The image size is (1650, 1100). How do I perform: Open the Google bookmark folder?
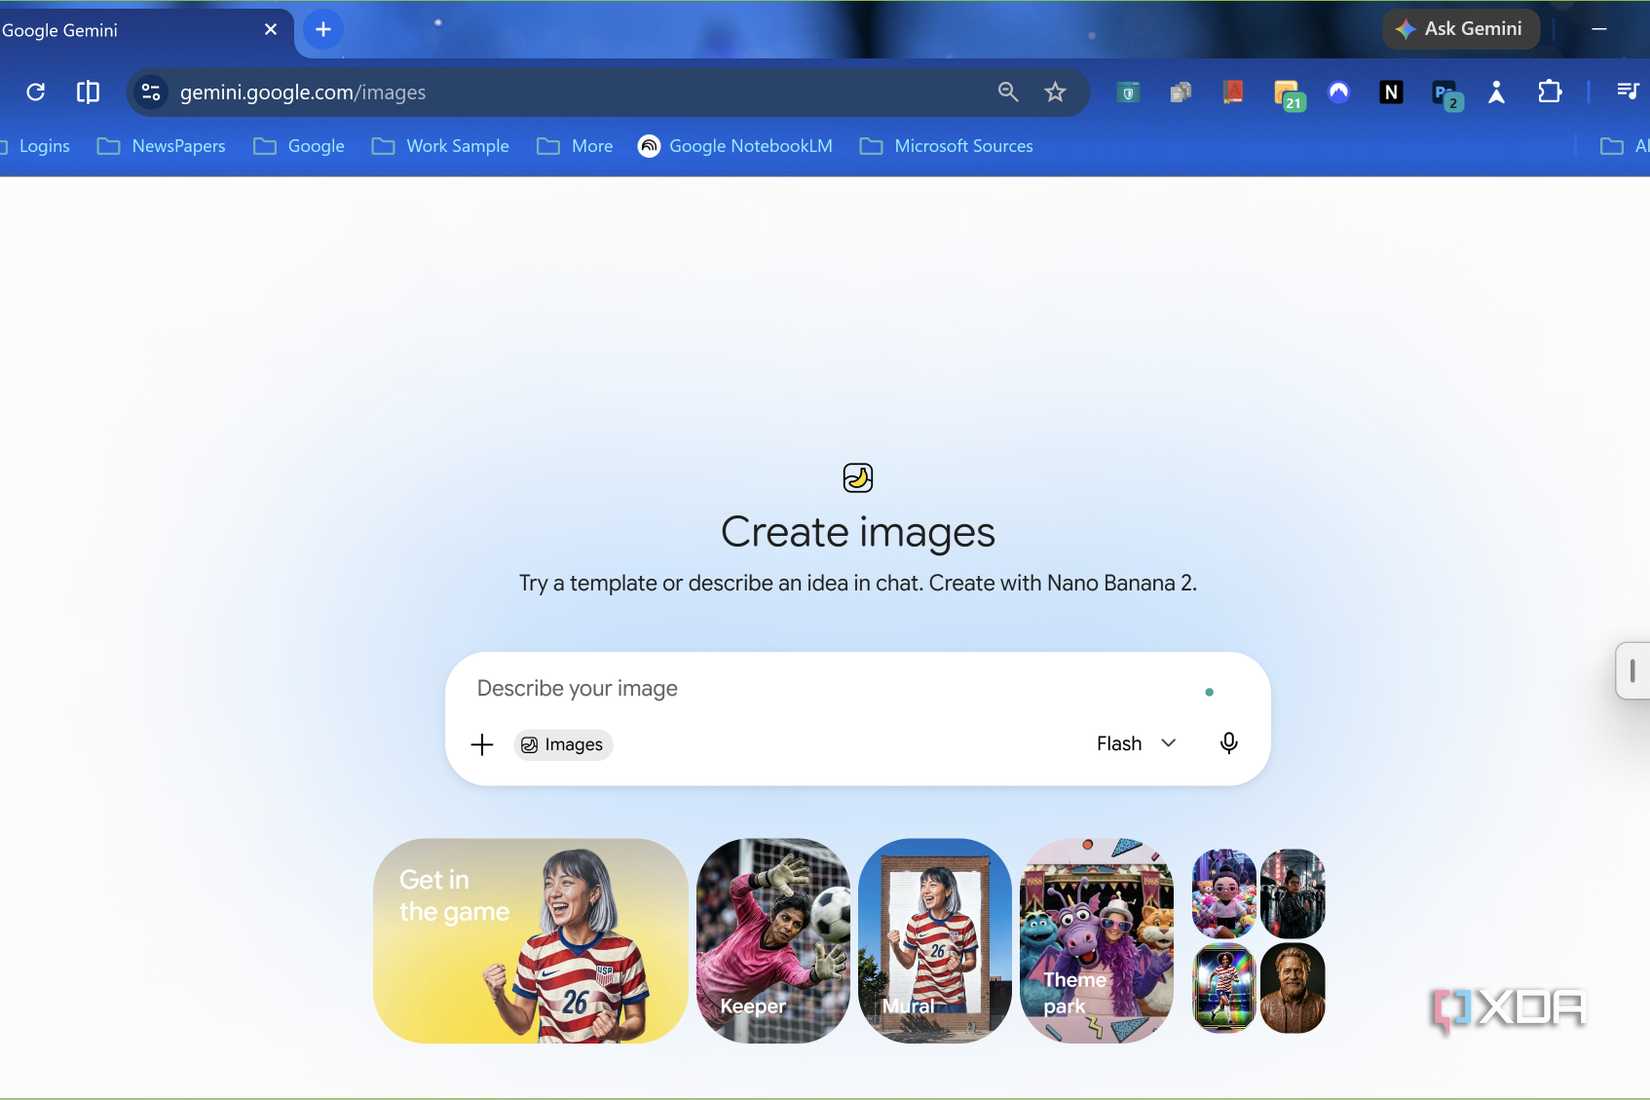pos(298,146)
